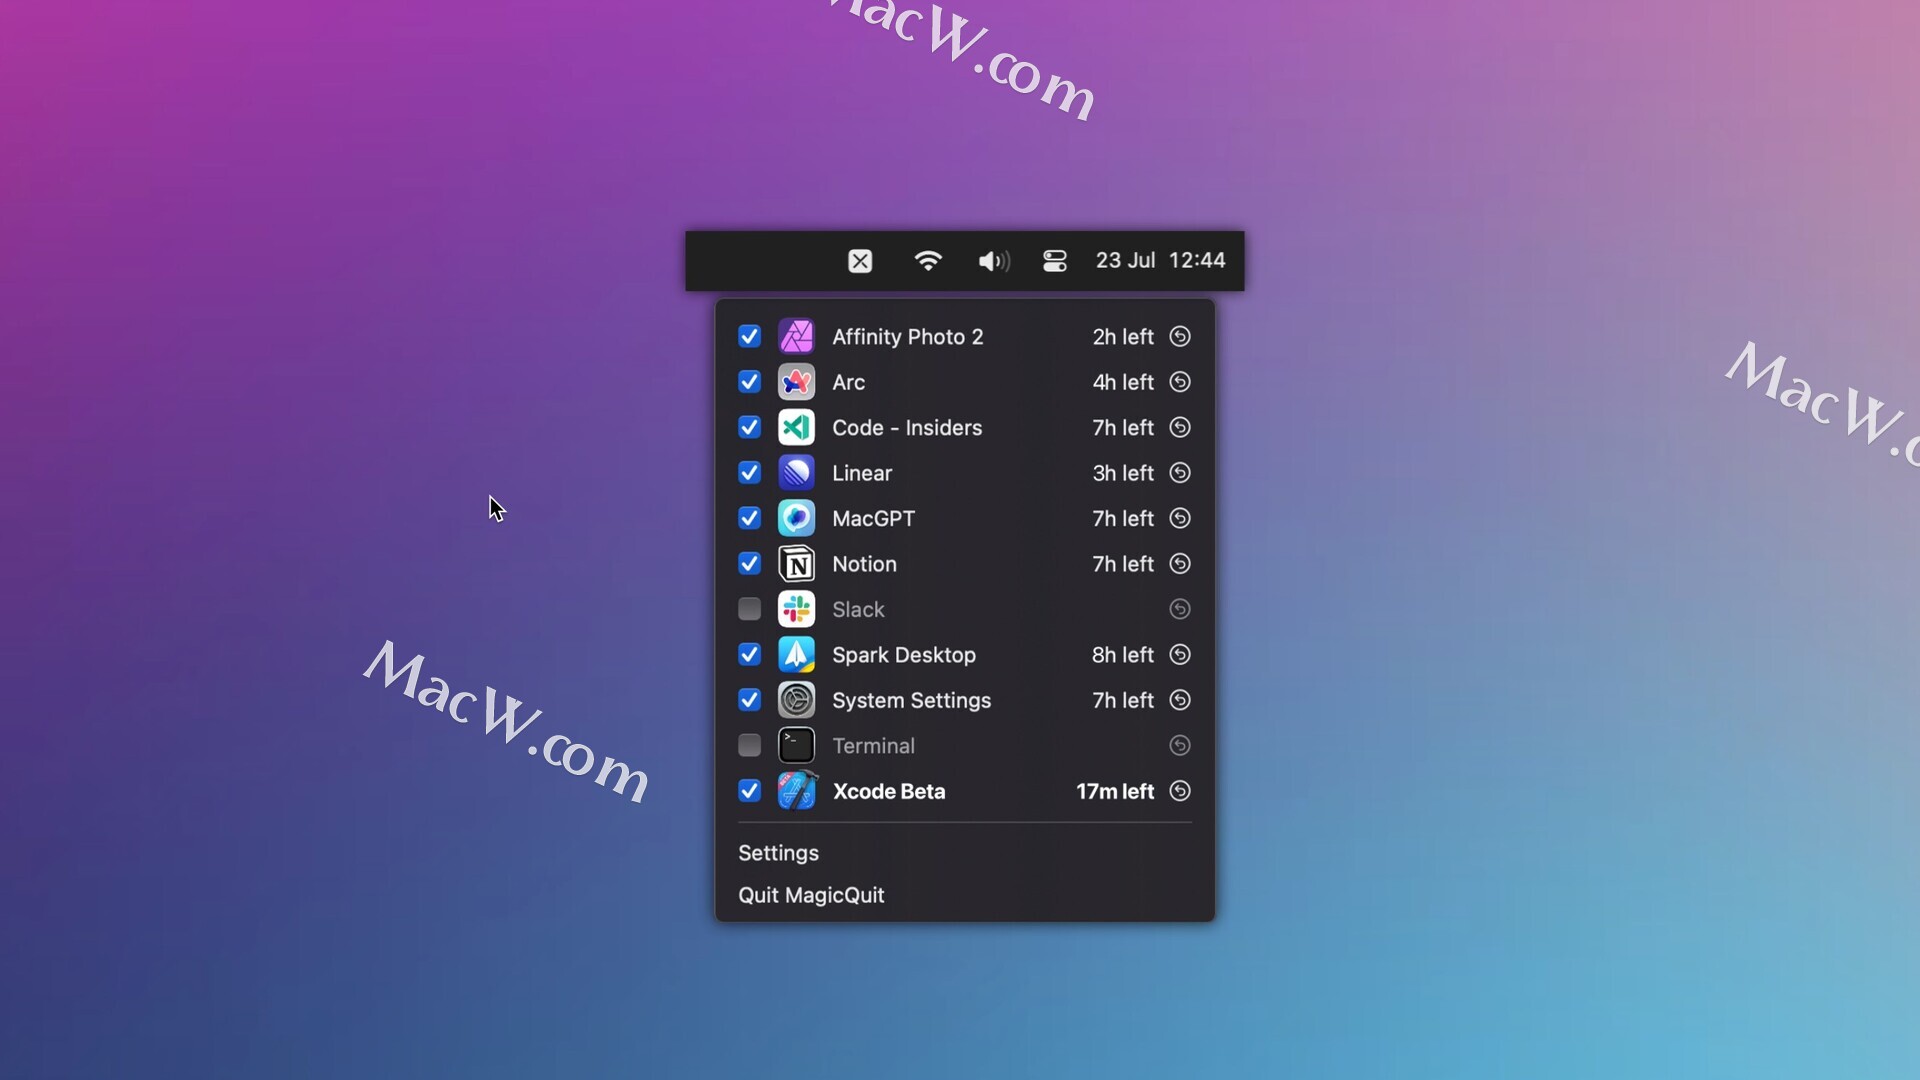Click the Notion app icon
Screen dimensions: 1920x1080
[x=796, y=564]
